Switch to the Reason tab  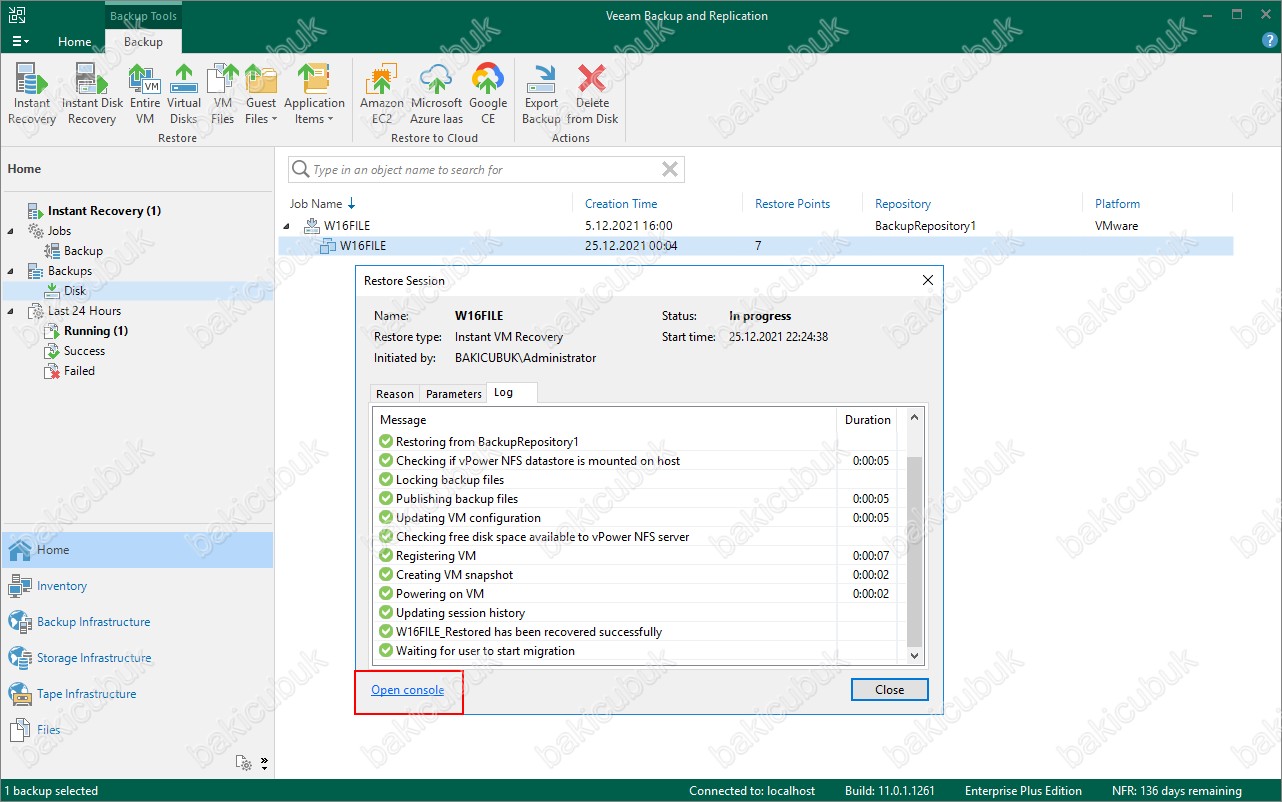pos(394,393)
